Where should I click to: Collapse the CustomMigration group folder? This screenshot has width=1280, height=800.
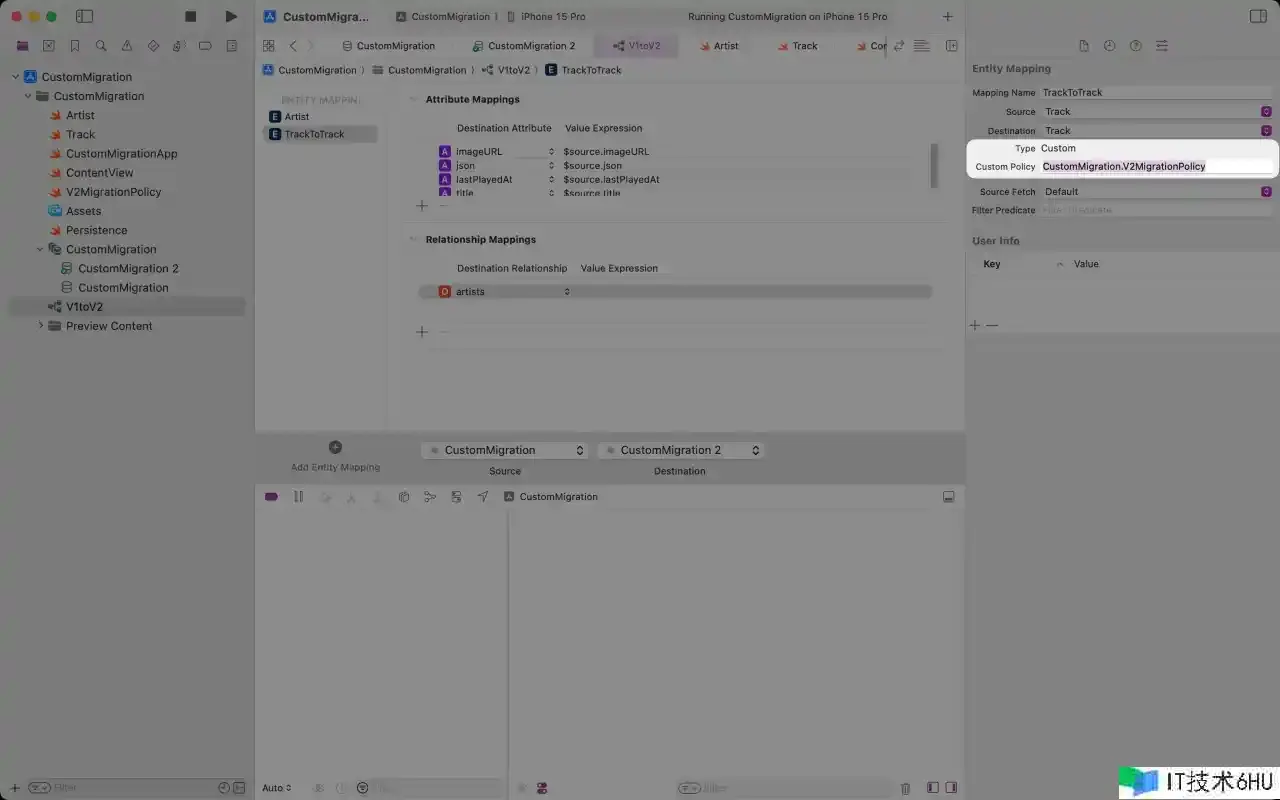point(28,96)
